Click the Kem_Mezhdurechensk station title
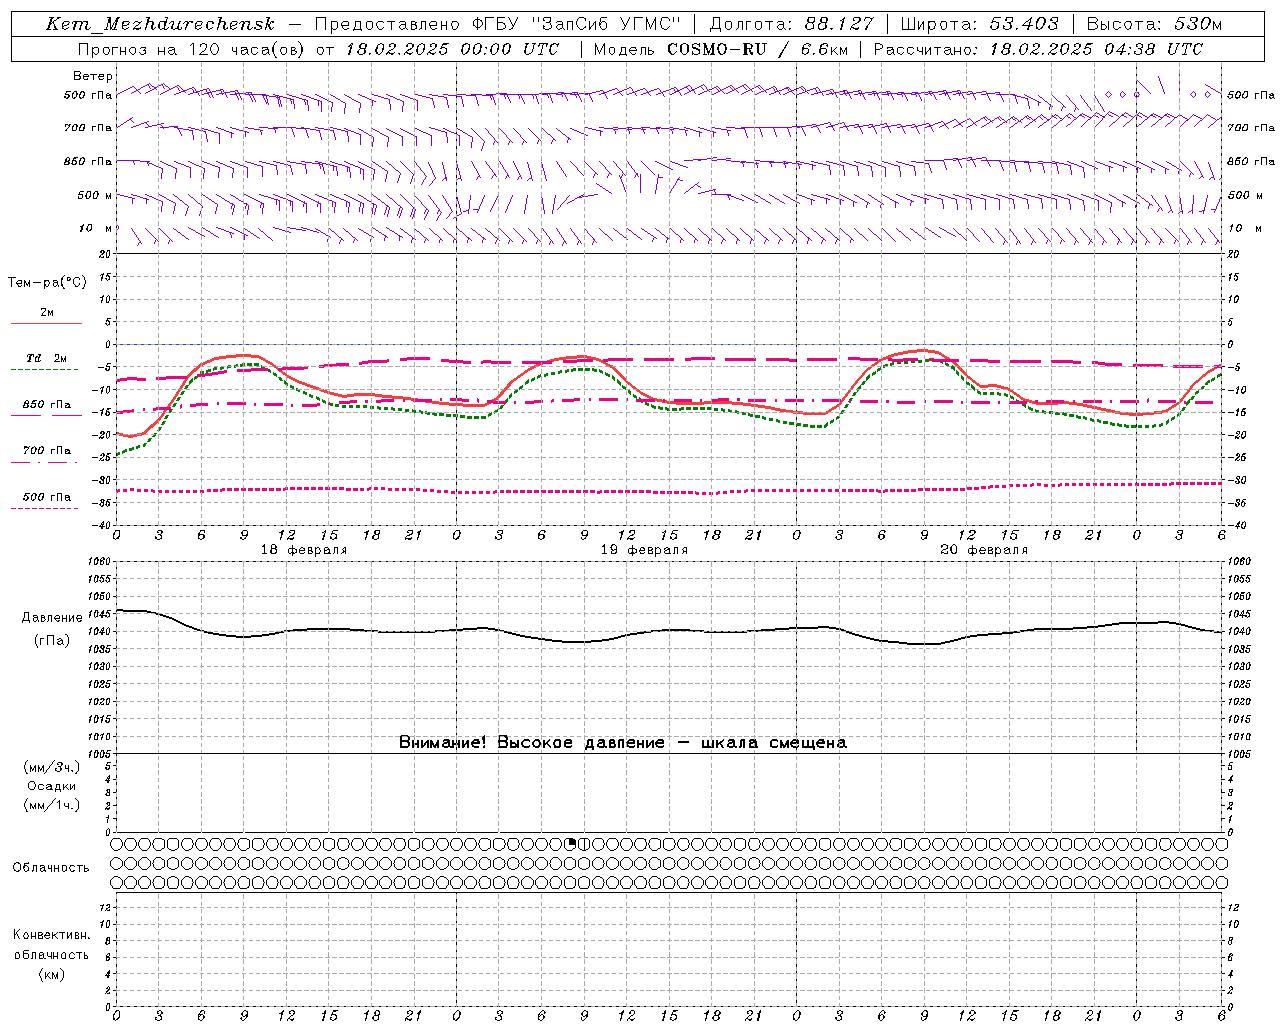 point(160,24)
